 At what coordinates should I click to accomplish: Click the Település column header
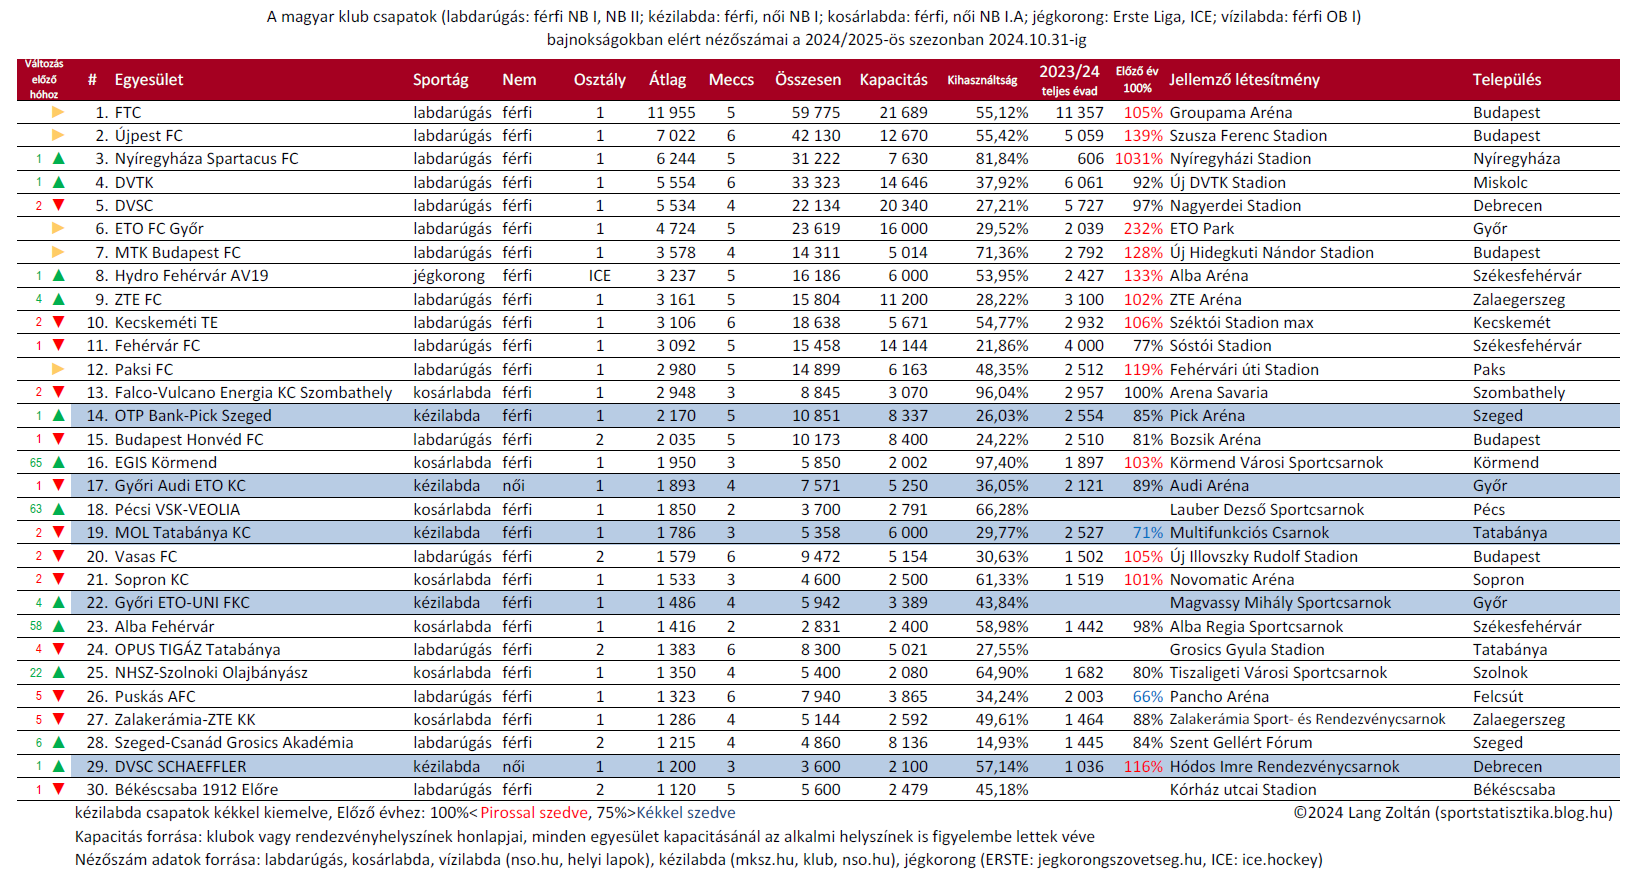[x=1506, y=80]
